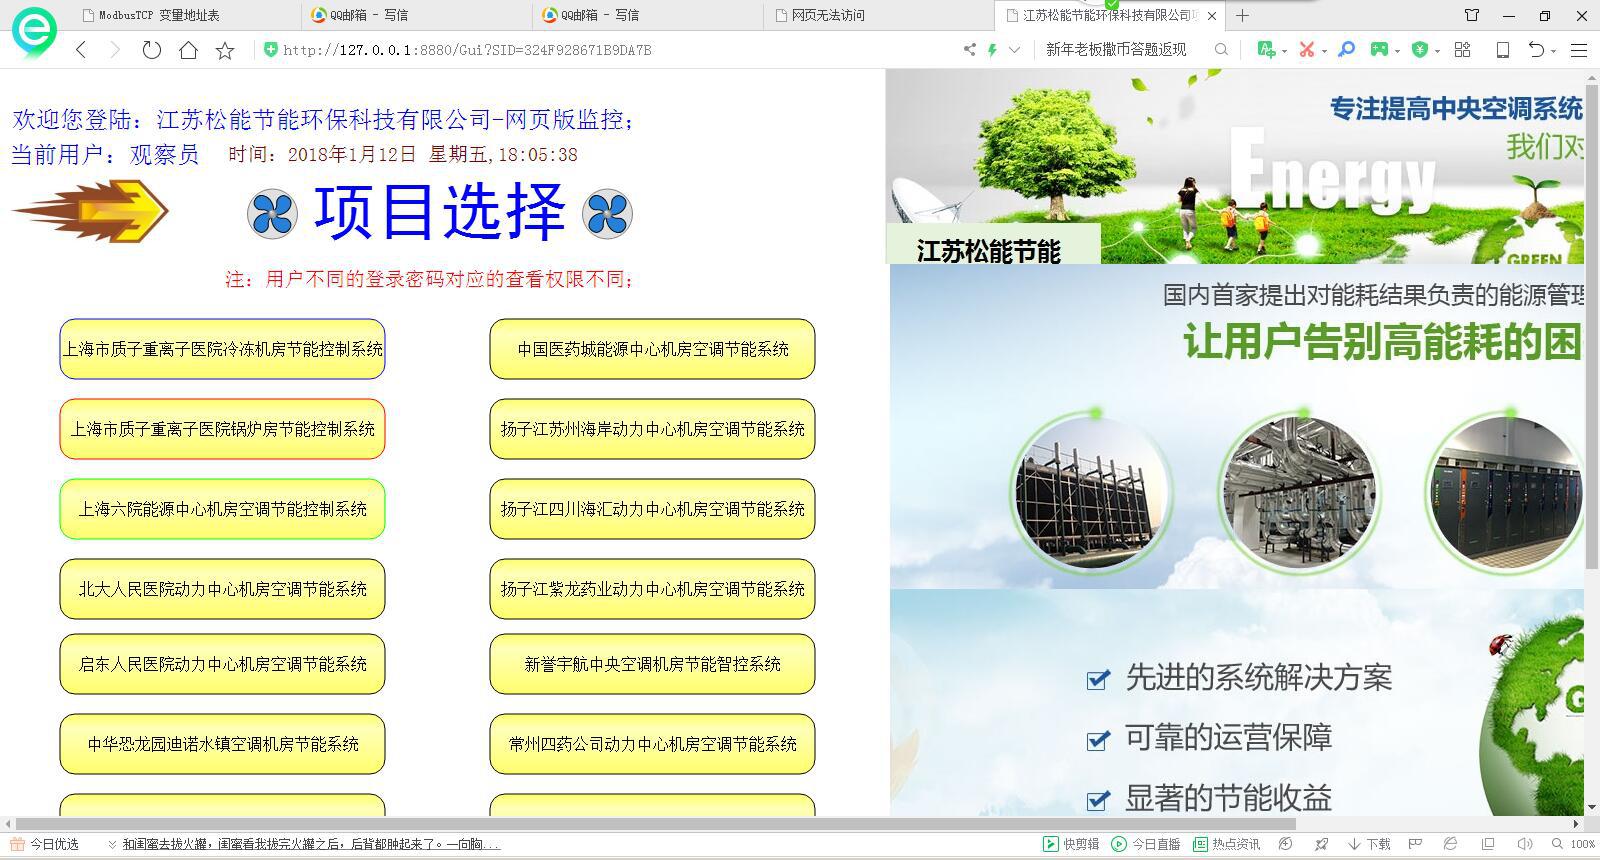
Task: Switch to the ModbusTCP 变量地址表 tab
Action: [x=160, y=15]
